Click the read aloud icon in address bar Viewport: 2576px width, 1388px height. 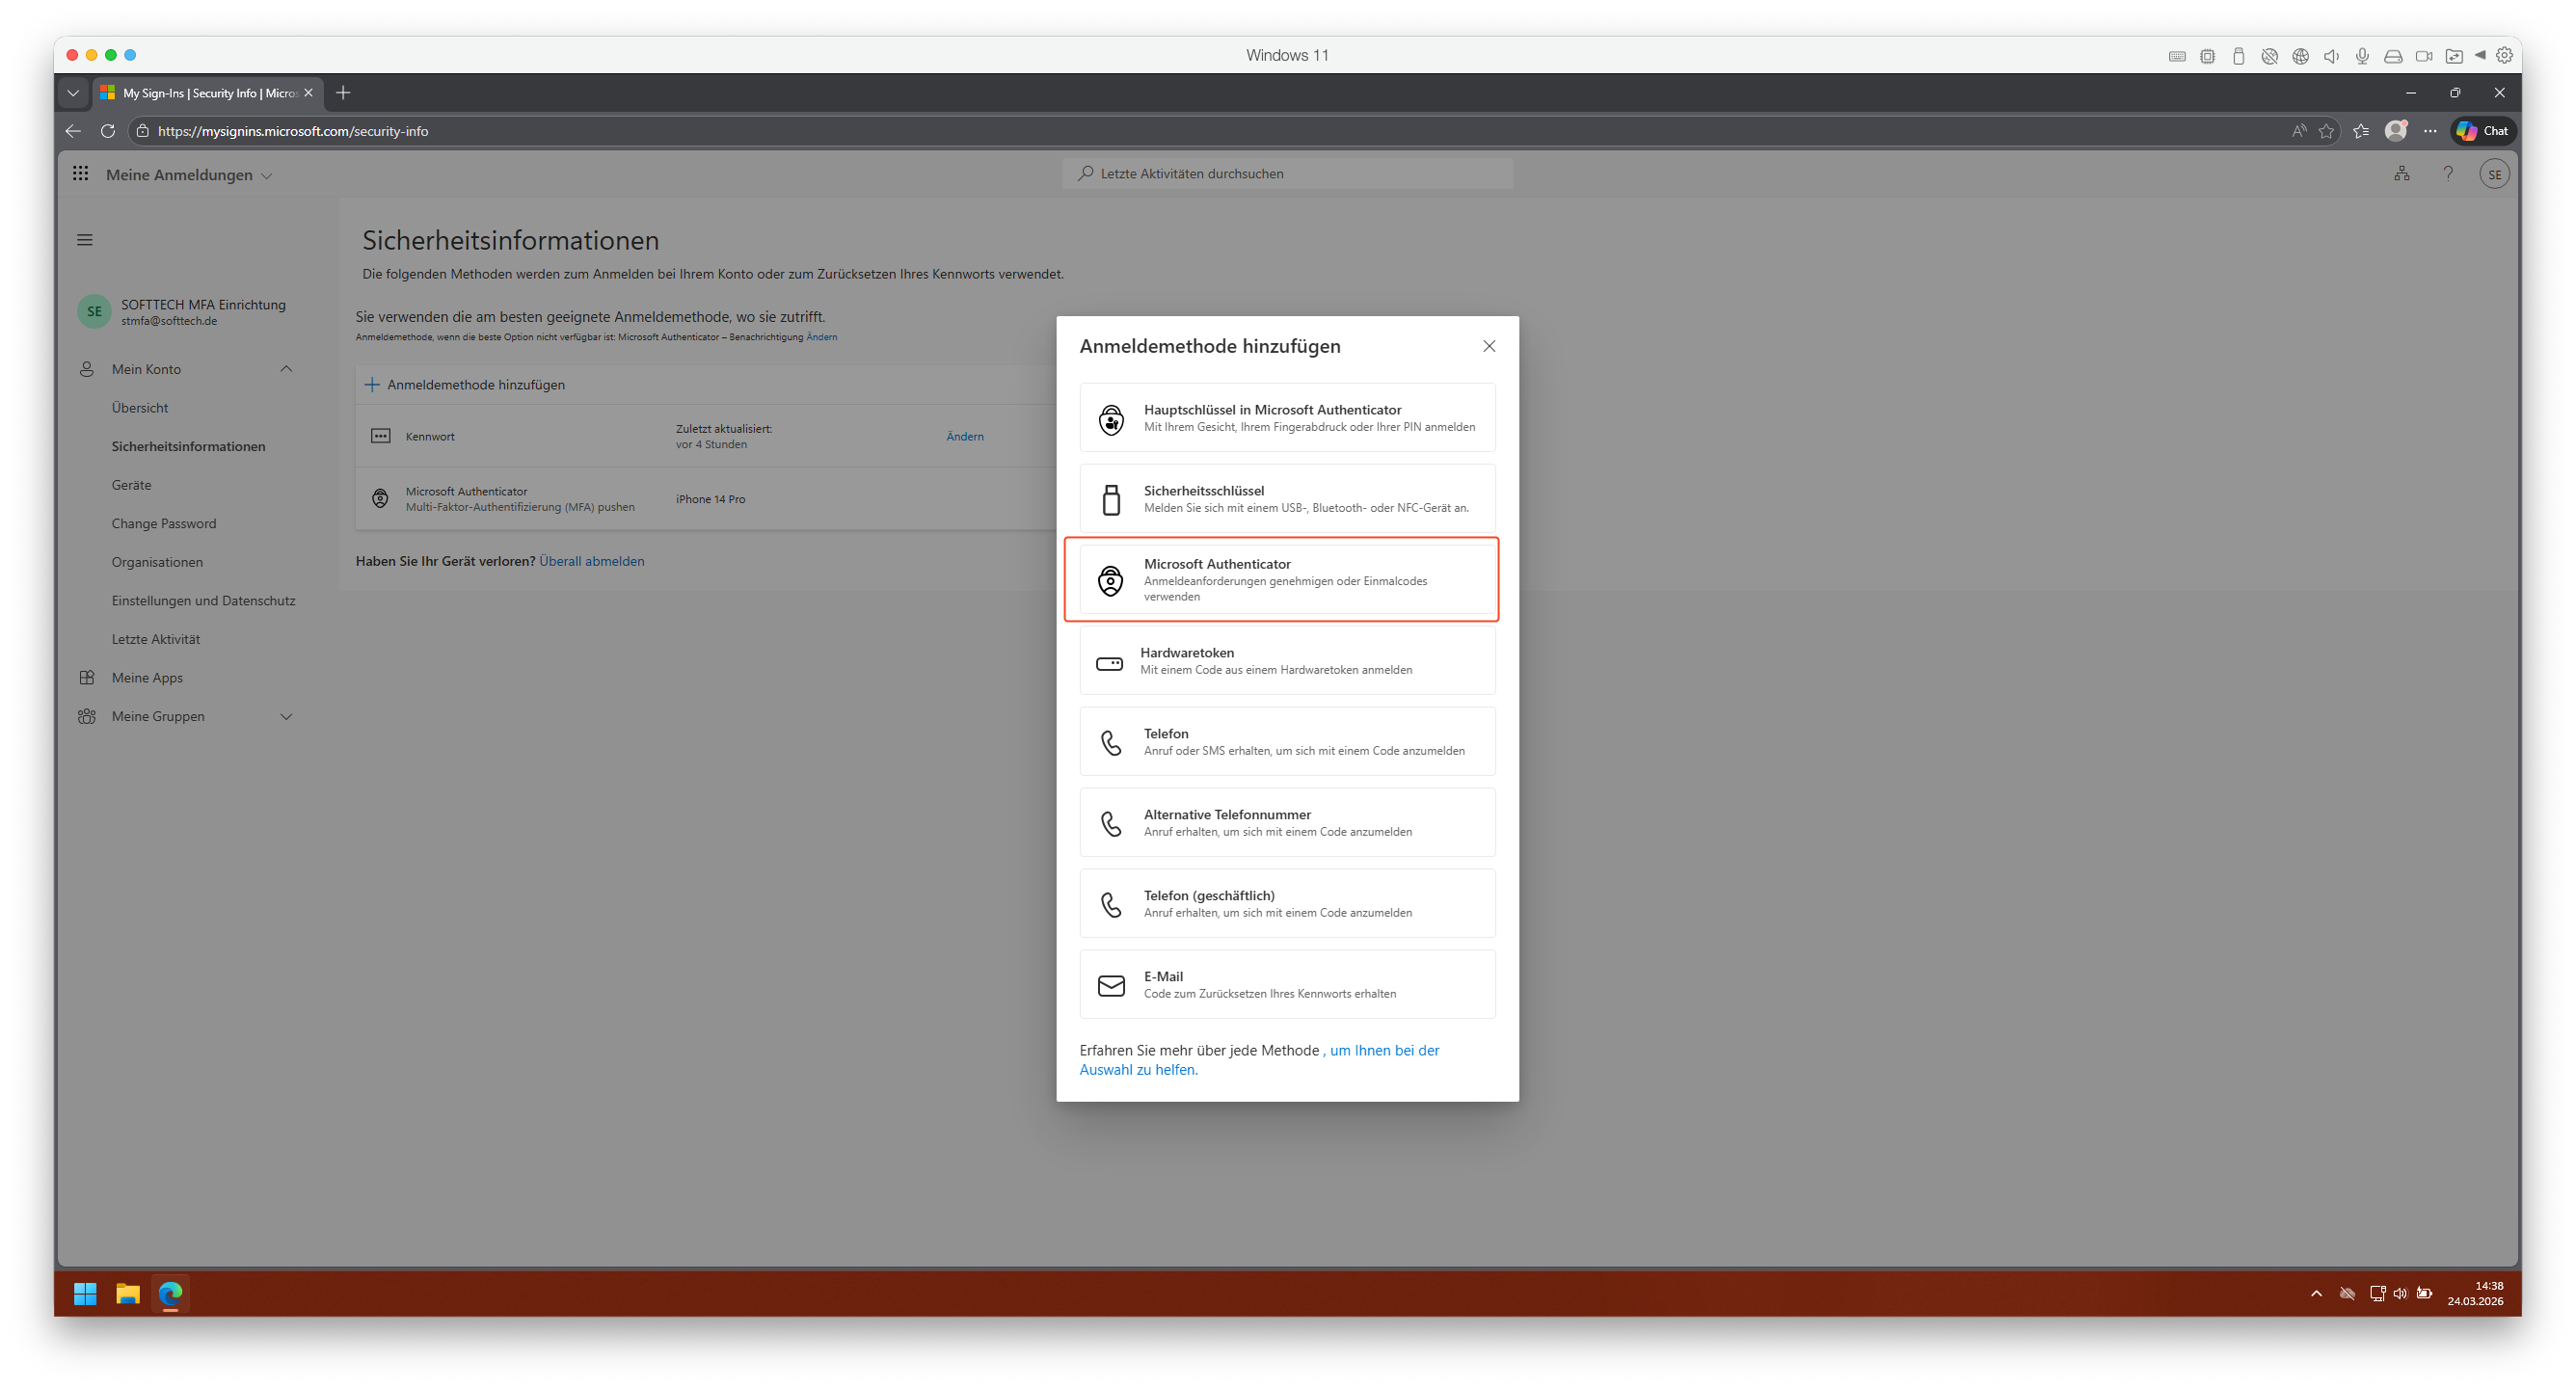pyautogui.click(x=2299, y=131)
